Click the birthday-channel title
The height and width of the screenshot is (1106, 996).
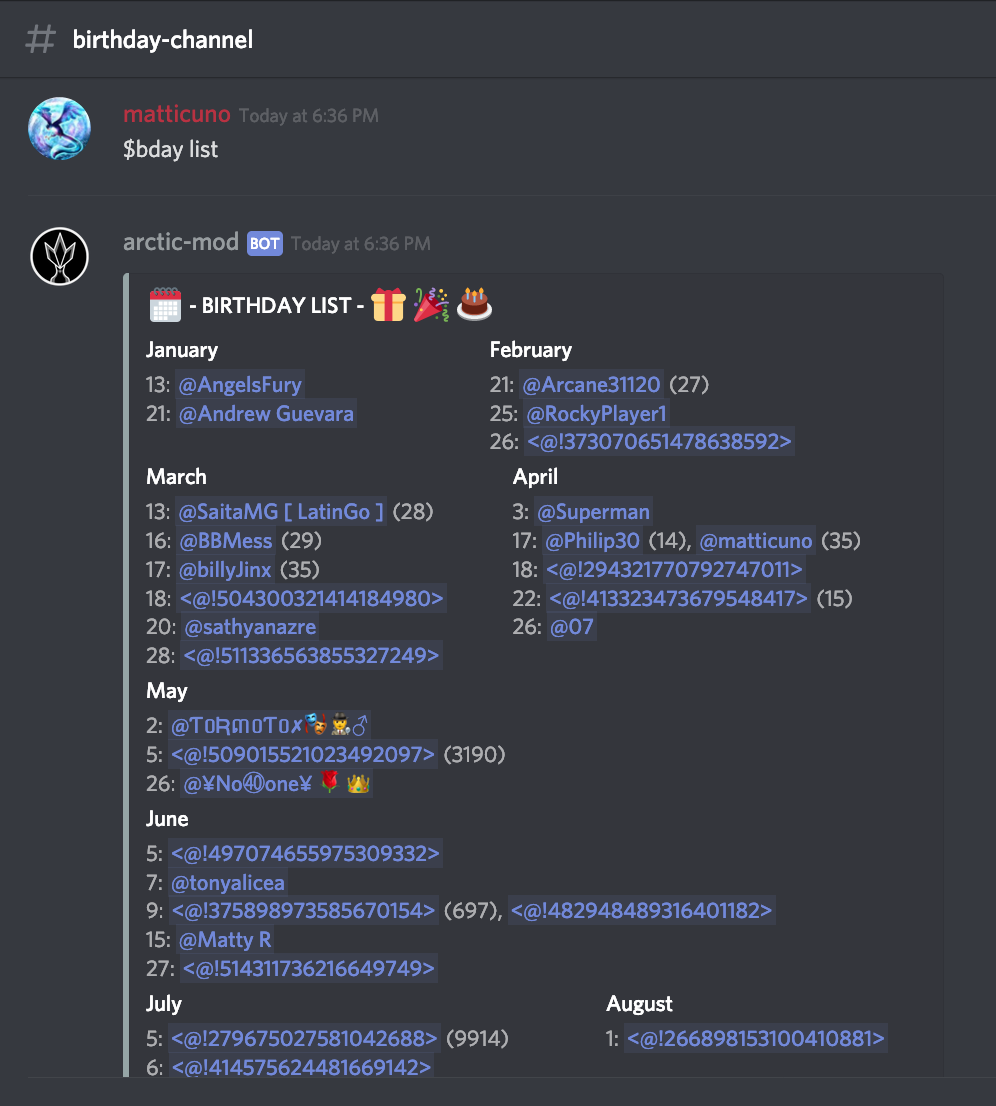coord(163,40)
